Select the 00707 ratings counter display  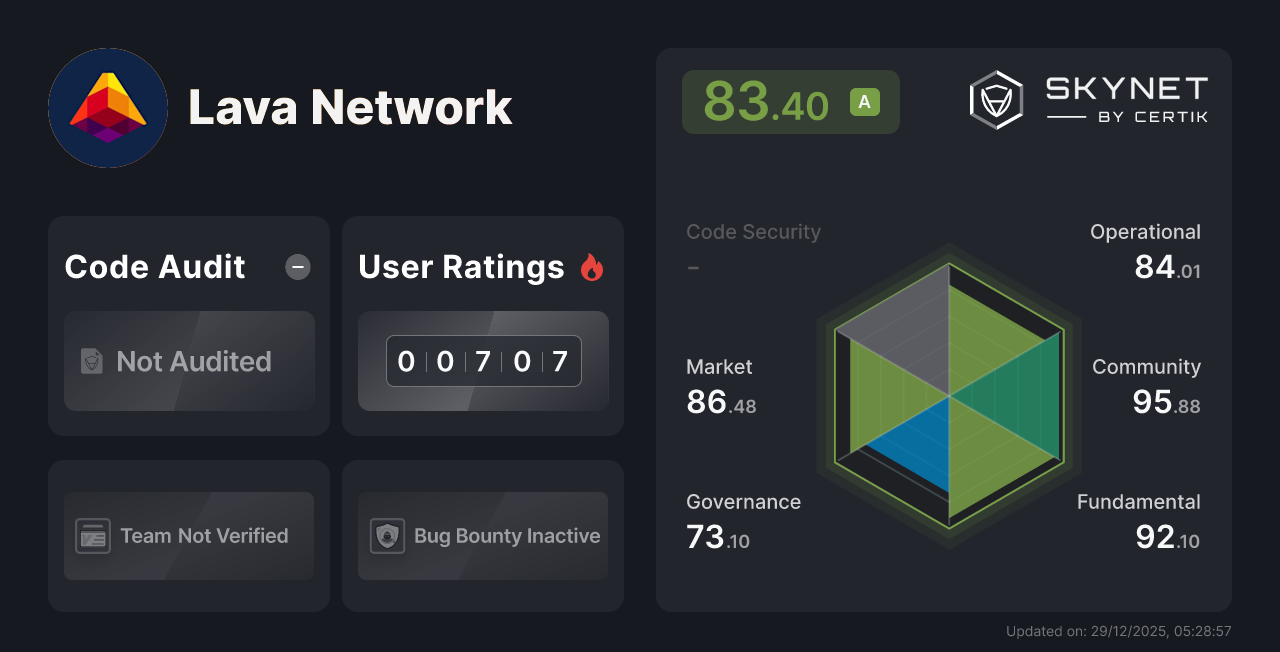pyautogui.click(x=482, y=361)
